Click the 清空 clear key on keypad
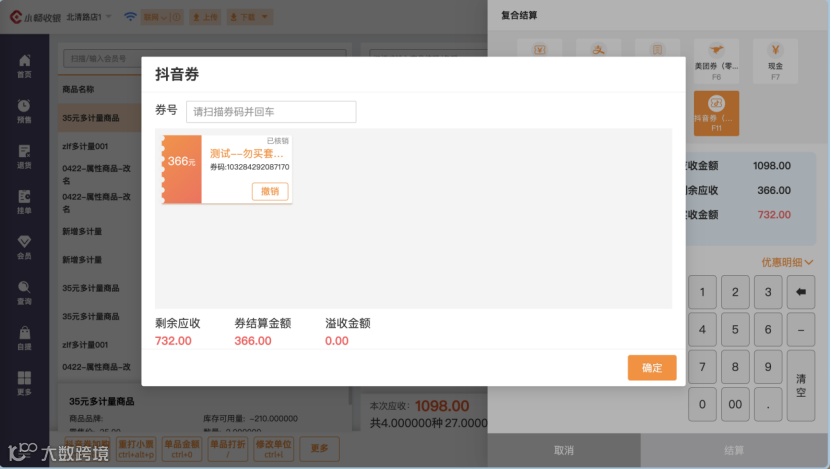Screen dimensions: 831x469 click(801, 386)
